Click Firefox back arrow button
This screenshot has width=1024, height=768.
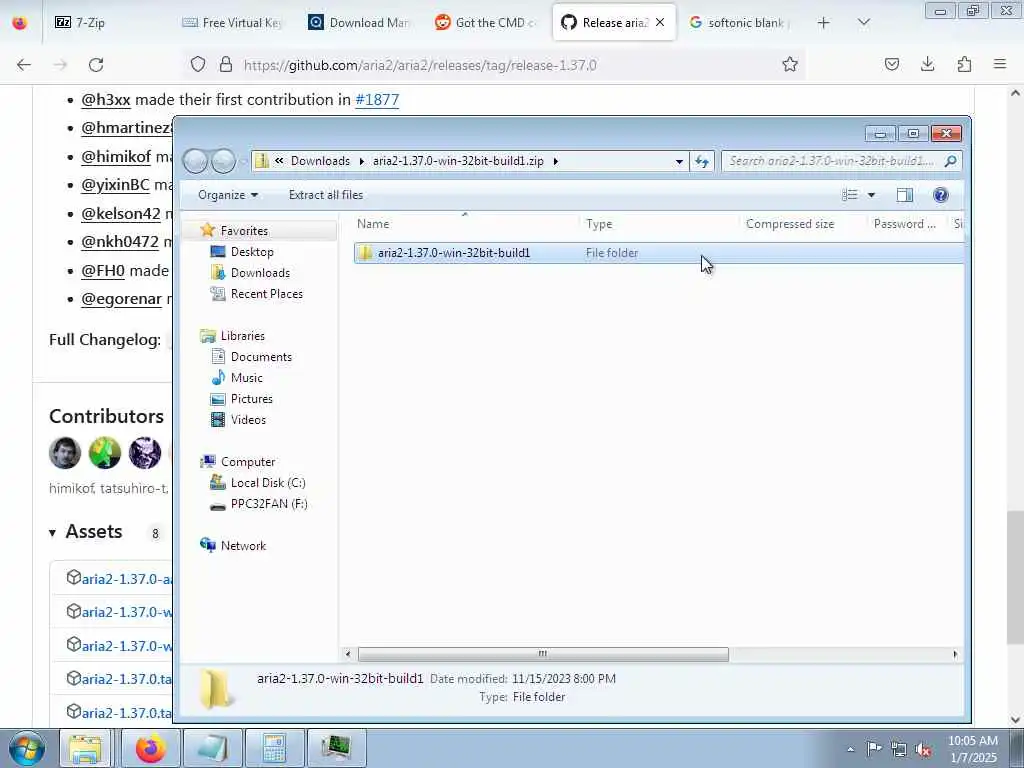point(24,65)
